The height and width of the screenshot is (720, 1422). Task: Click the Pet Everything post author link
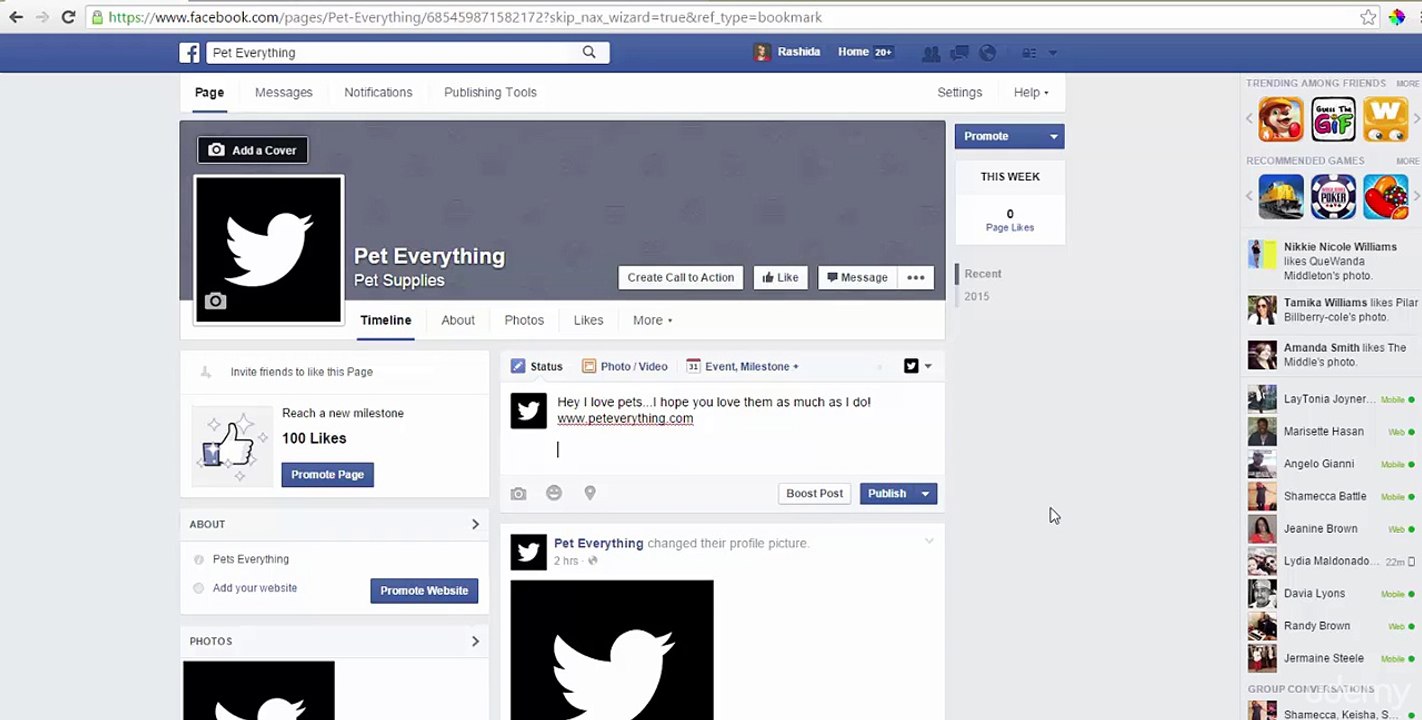(599, 543)
